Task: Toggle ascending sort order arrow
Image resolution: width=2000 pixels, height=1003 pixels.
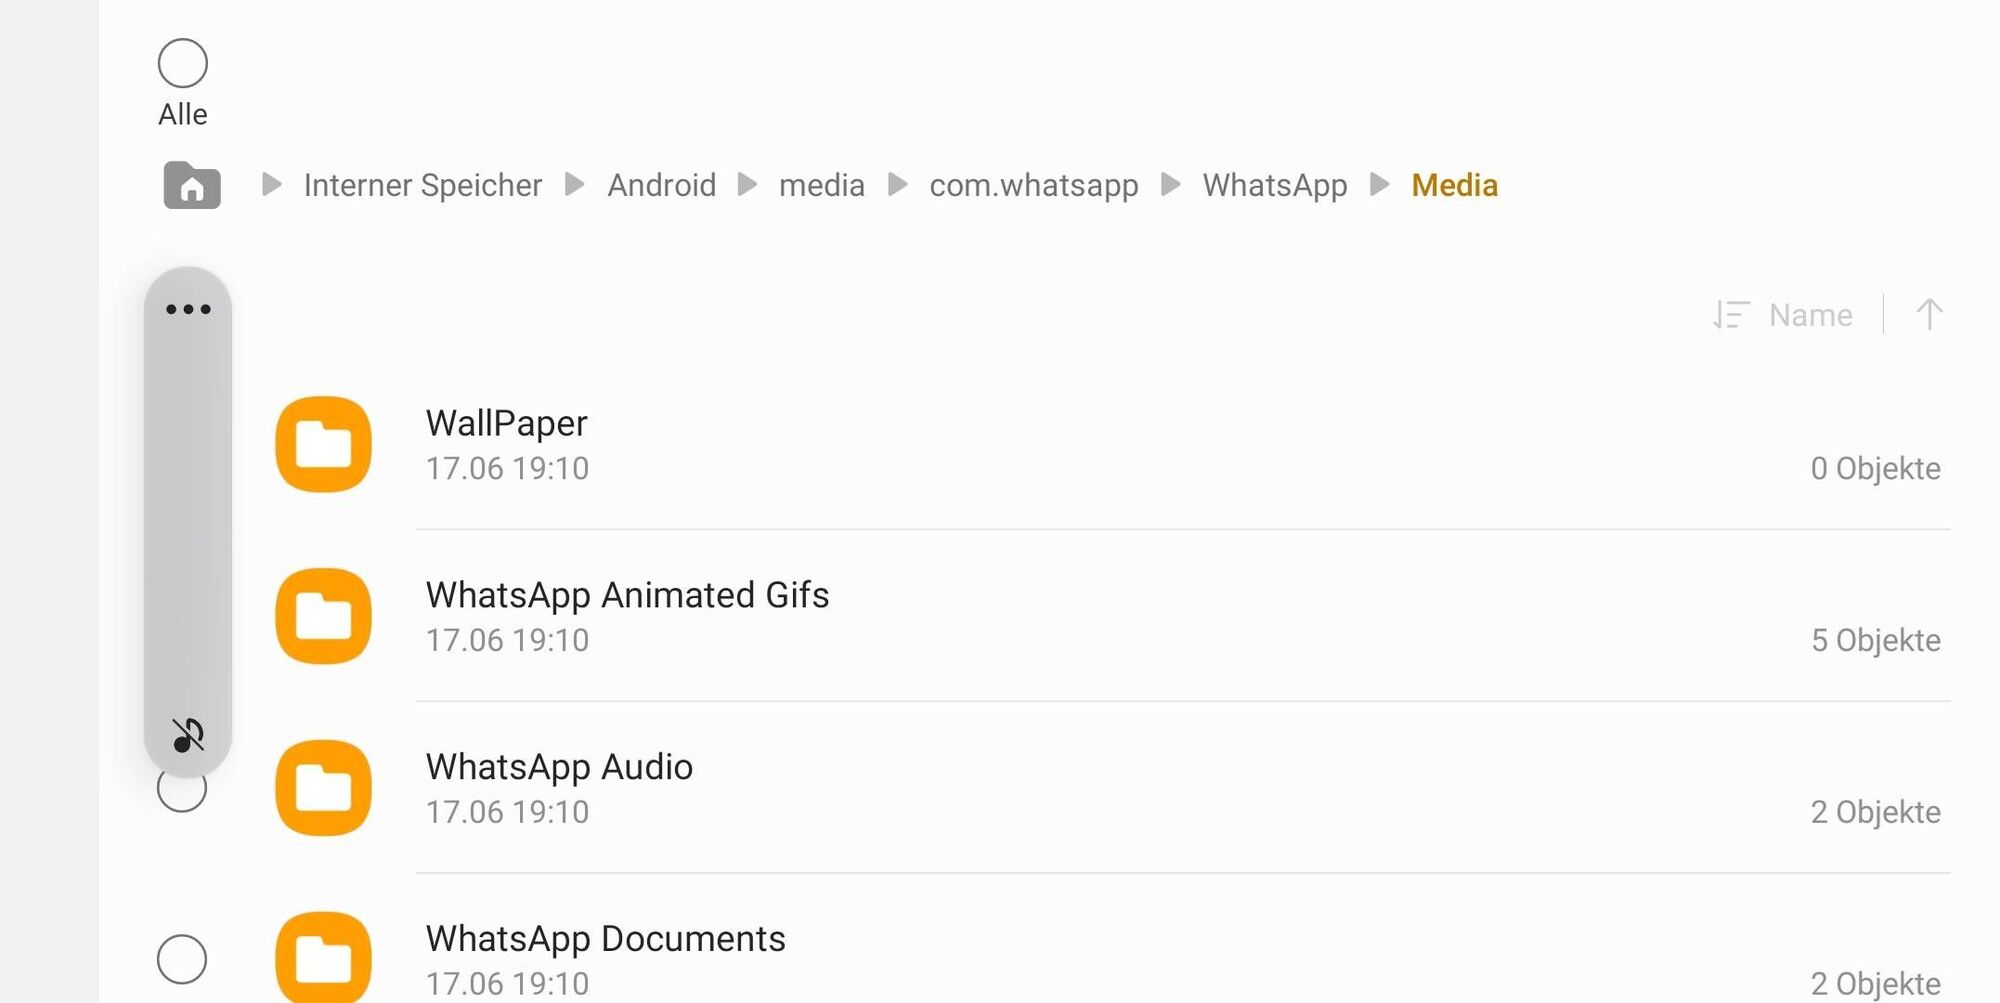Action: click(x=1929, y=315)
